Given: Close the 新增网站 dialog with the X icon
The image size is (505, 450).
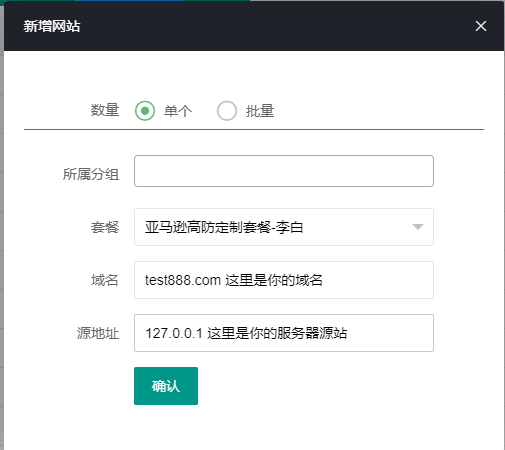Looking at the screenshot, I should click(x=481, y=26).
